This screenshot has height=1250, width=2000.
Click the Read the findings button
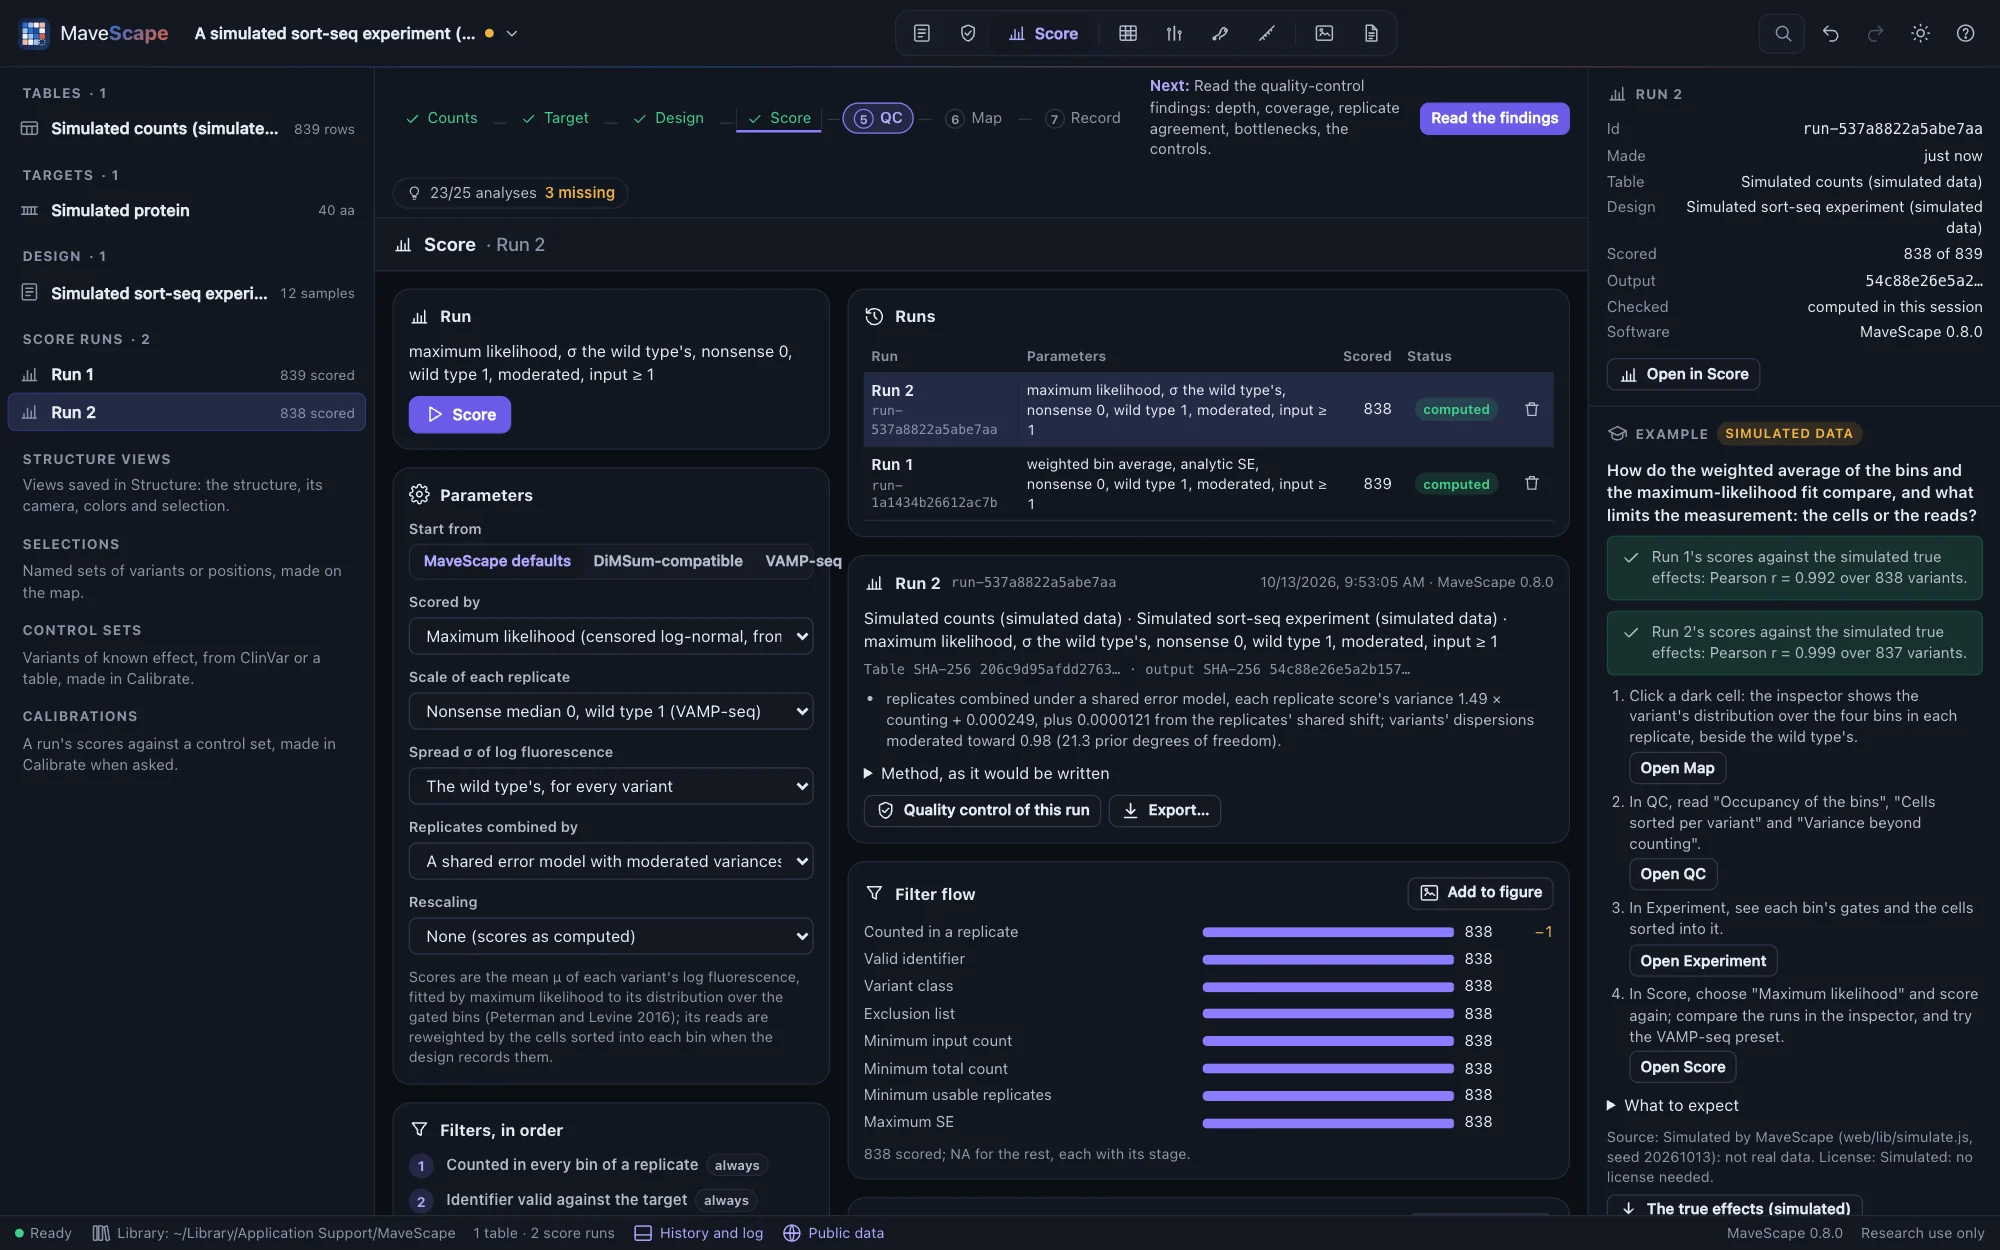click(x=1494, y=118)
